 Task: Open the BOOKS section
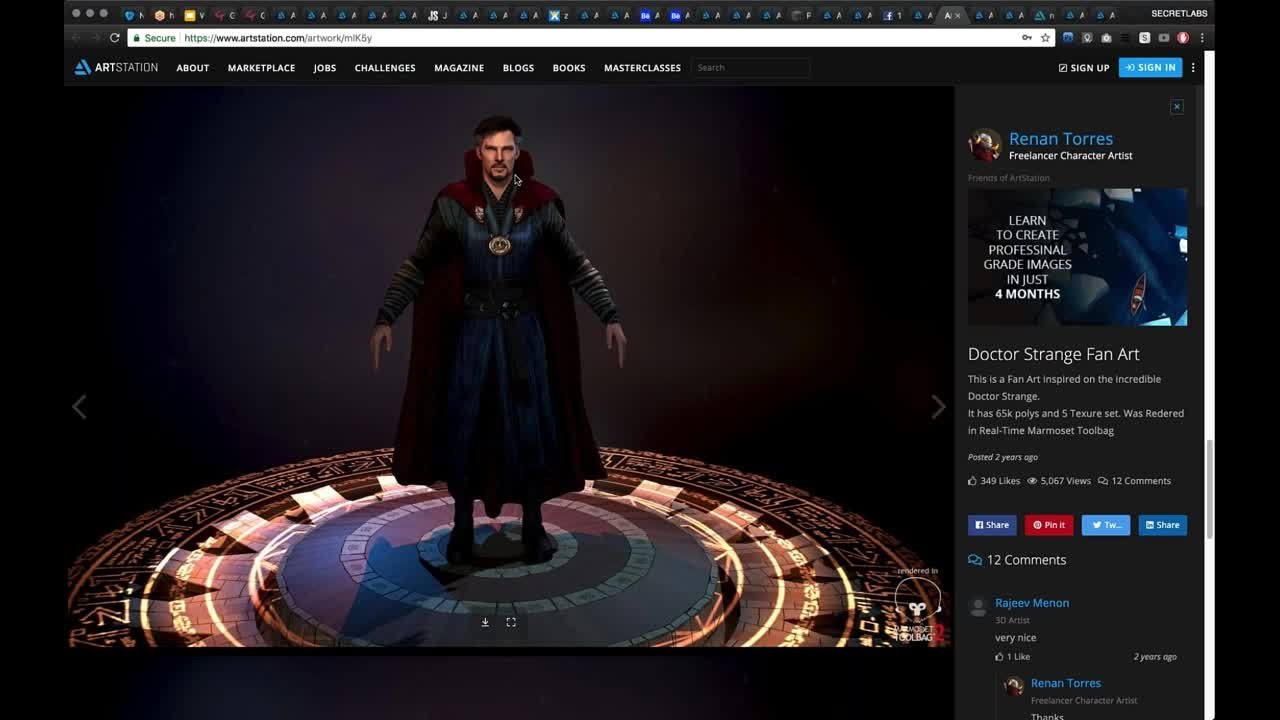point(569,68)
